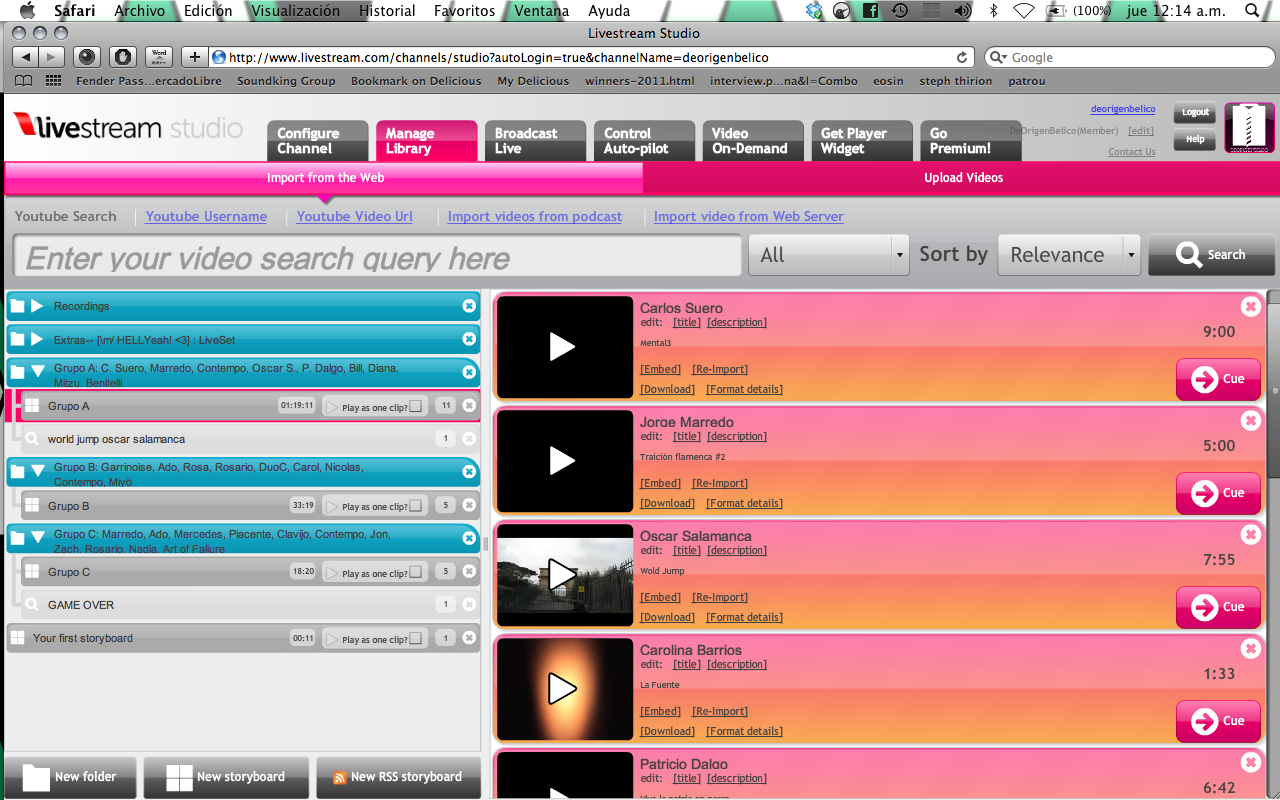Viewport: 1280px width, 800px height.
Task: Open the 'All' category dropdown
Action: pos(828,255)
